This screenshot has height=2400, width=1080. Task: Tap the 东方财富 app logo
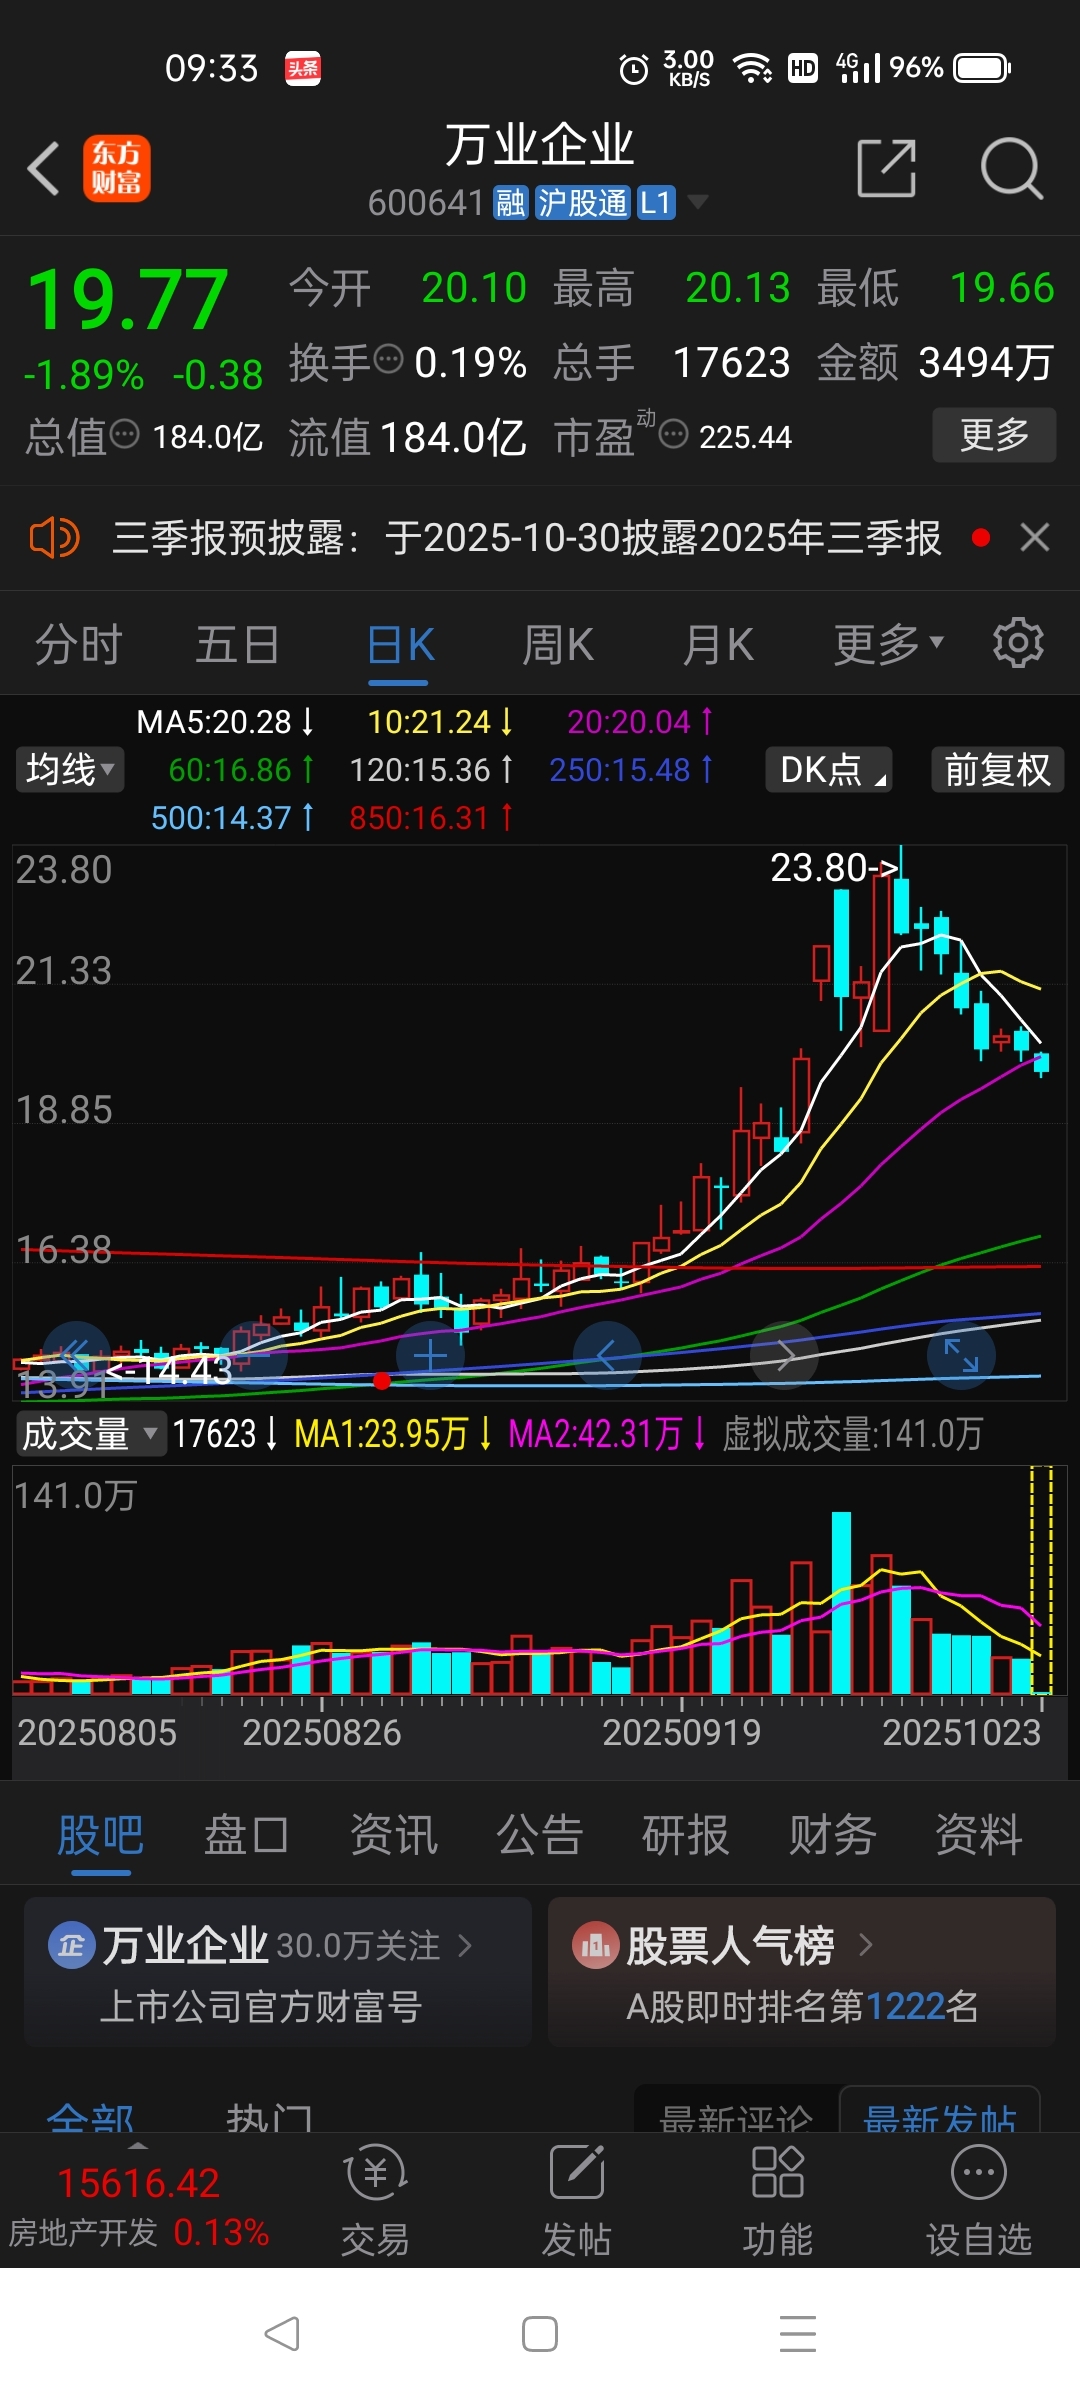(116, 168)
